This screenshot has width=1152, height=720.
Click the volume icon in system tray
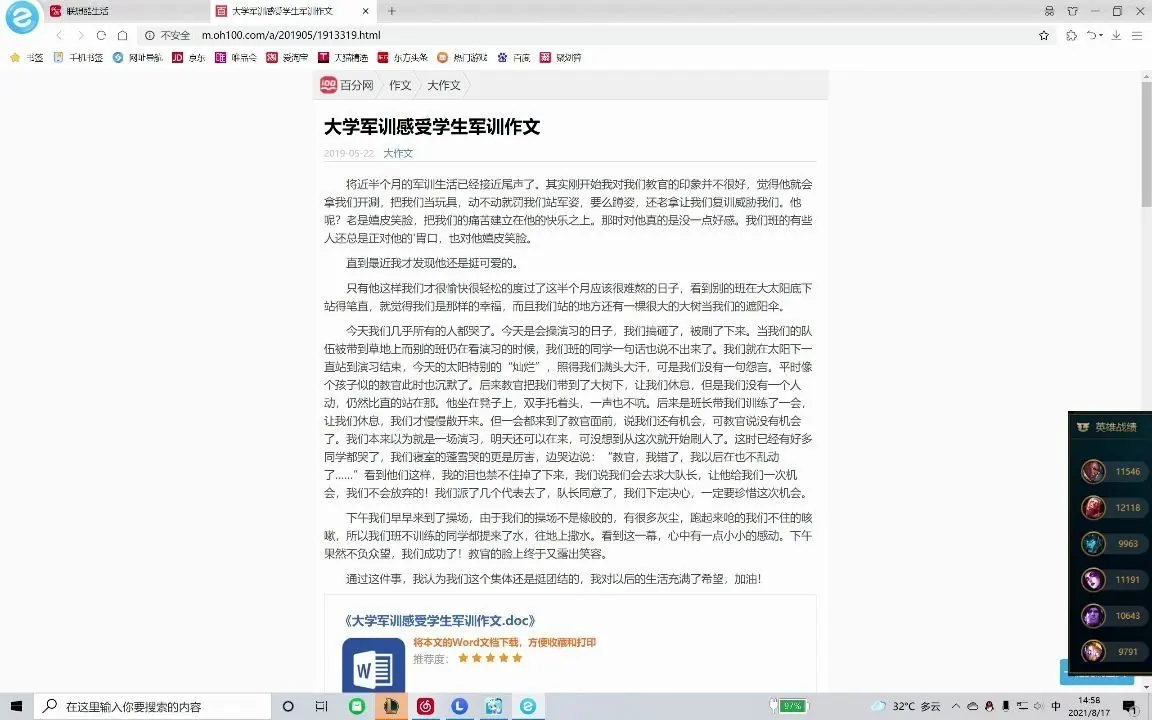(x=1039, y=706)
